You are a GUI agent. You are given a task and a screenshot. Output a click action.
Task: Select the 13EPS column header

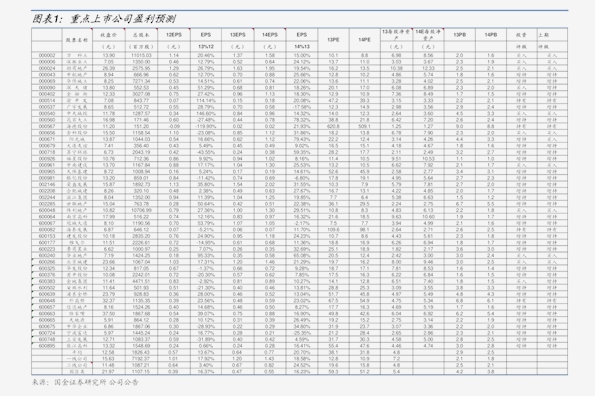click(238, 35)
